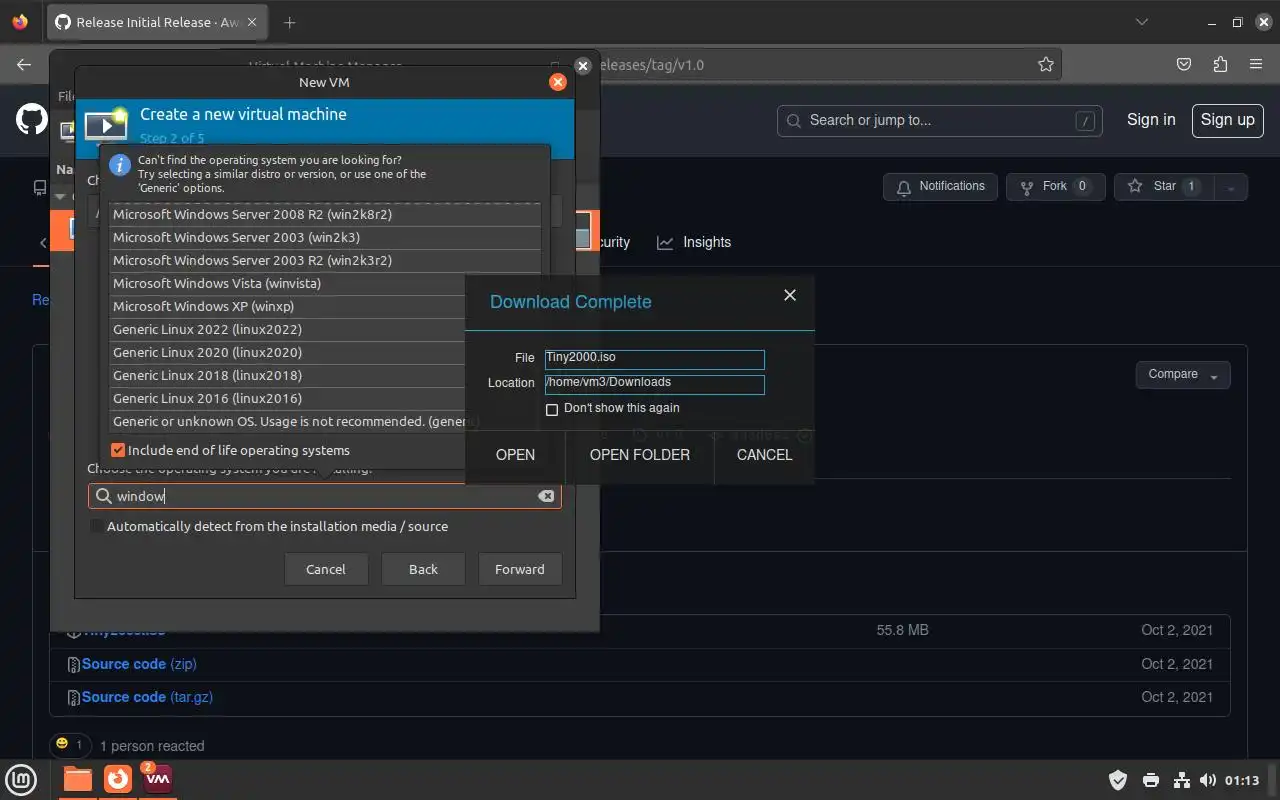This screenshot has width=1280, height=800.
Task: Open the Firefox extensions puzzle icon
Action: point(1220,64)
